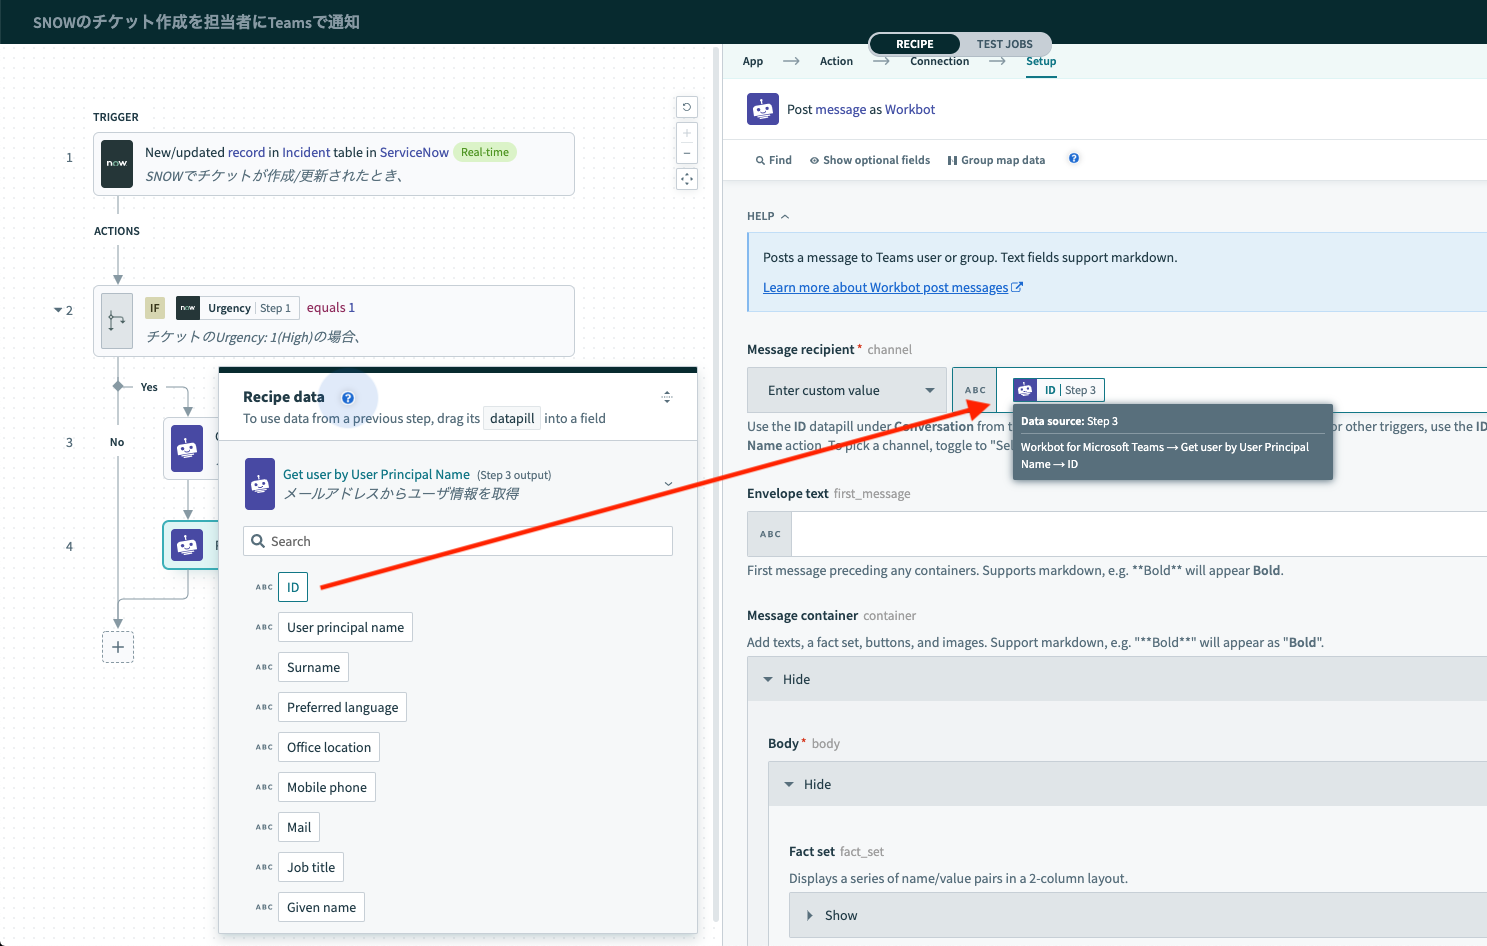Switch to the RECIPE toggle tab
1487x946 pixels.
(x=914, y=44)
